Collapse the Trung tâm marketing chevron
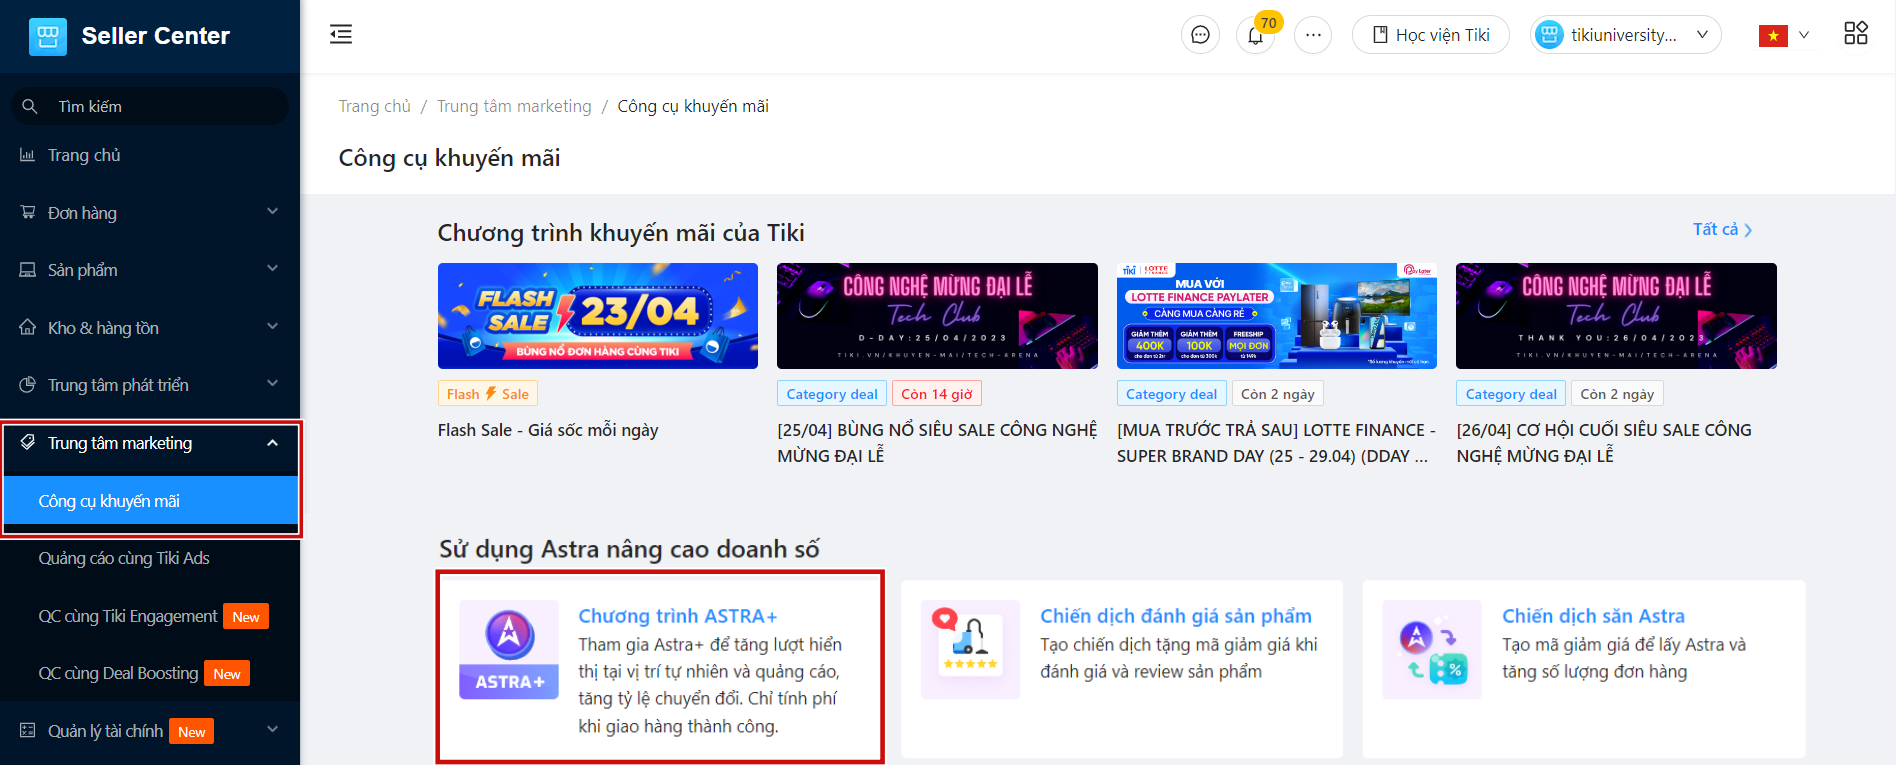Screen dimensions: 1896x765 coord(272,443)
